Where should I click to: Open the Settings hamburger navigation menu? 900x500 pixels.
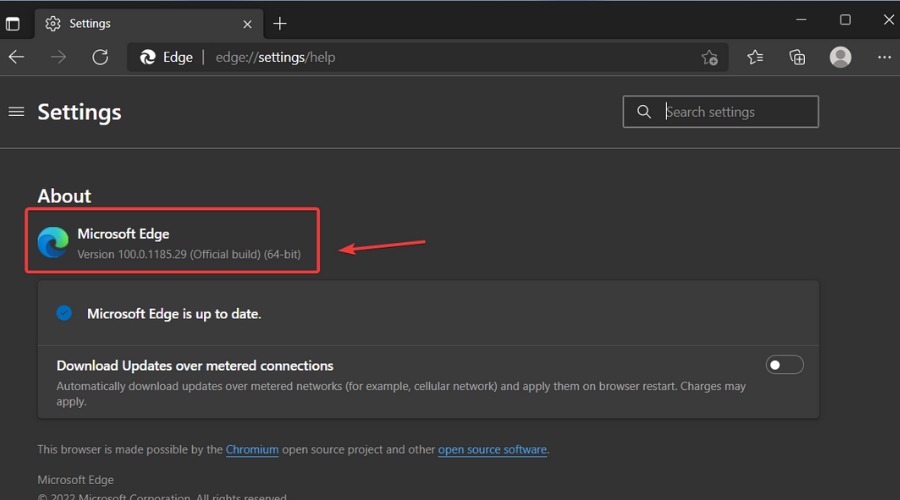pos(17,111)
